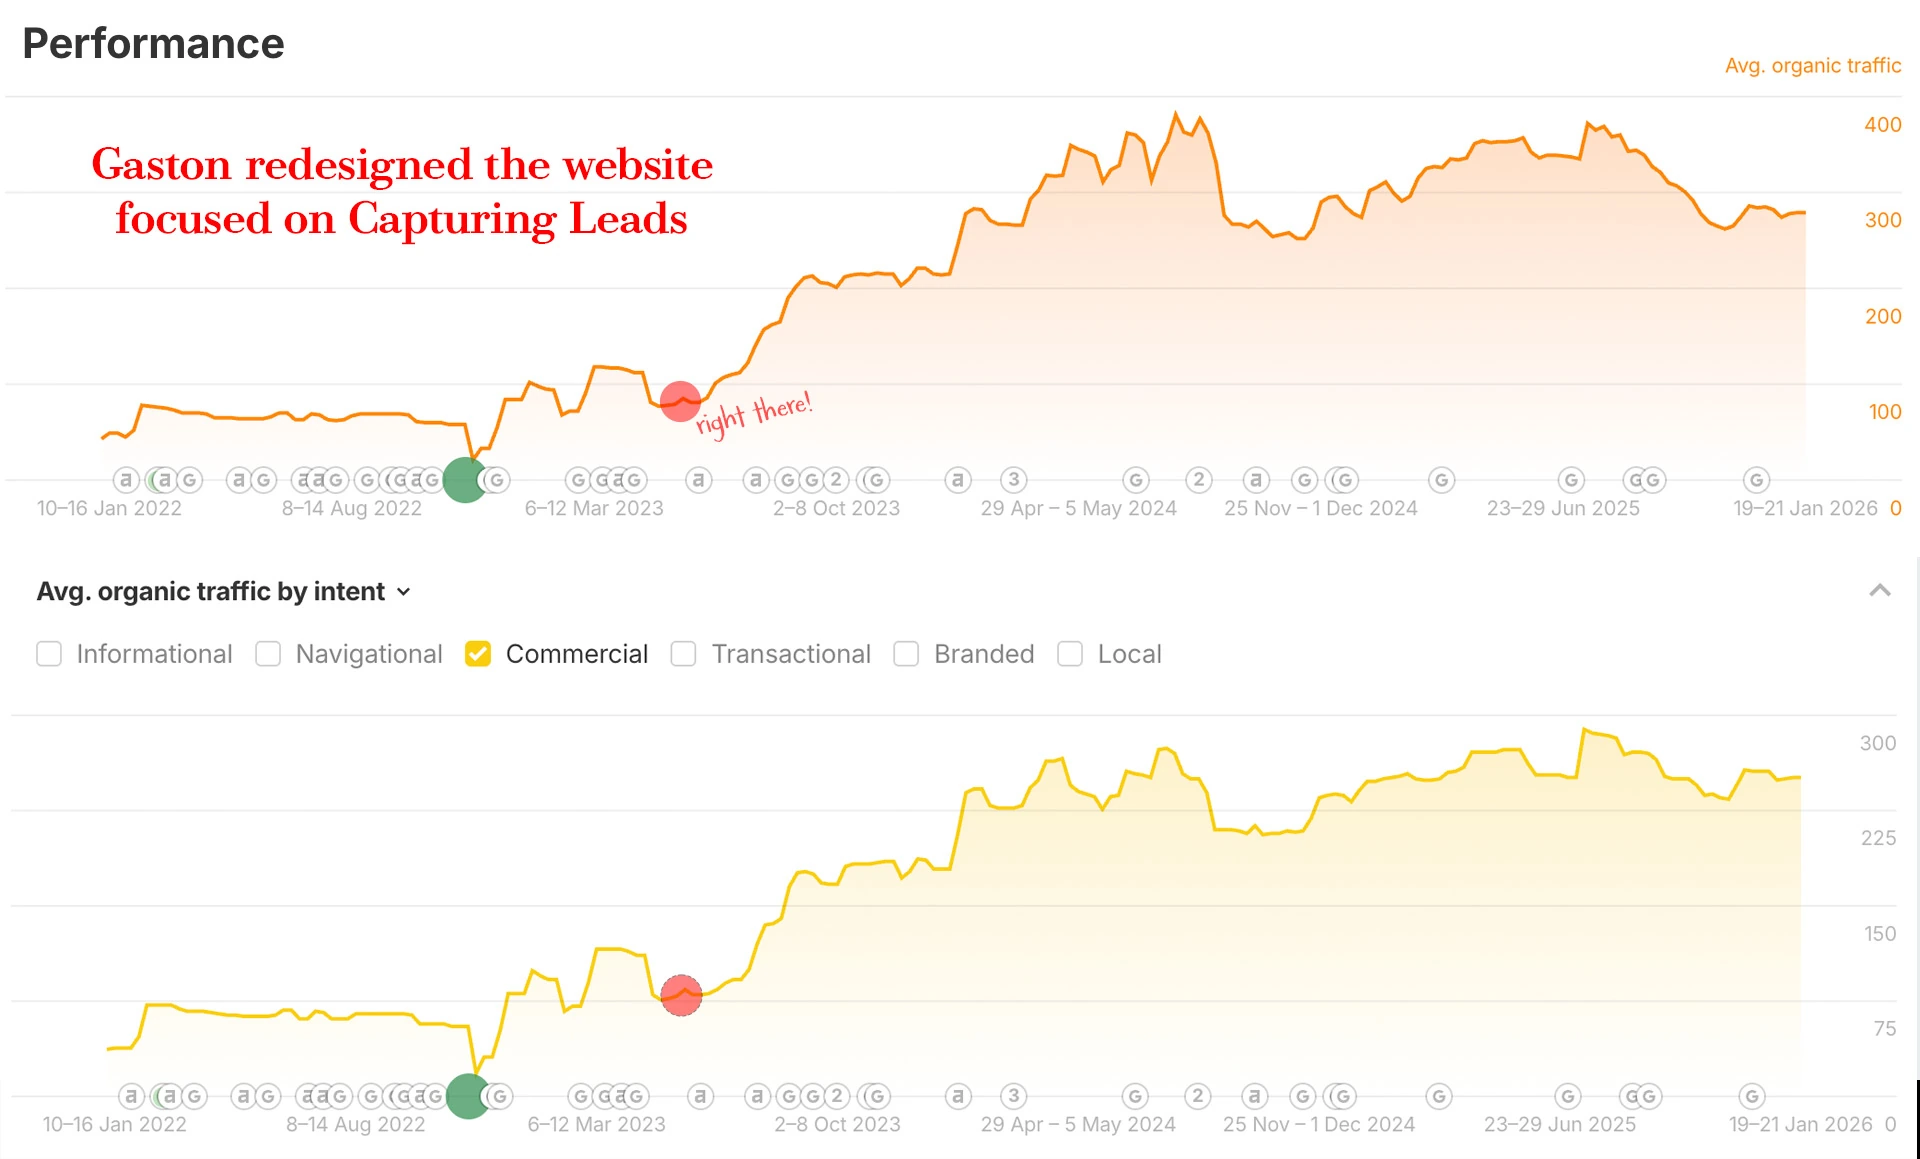Collapse the intent chart with the chevron
This screenshot has height=1159, width=1920.
click(x=1880, y=591)
